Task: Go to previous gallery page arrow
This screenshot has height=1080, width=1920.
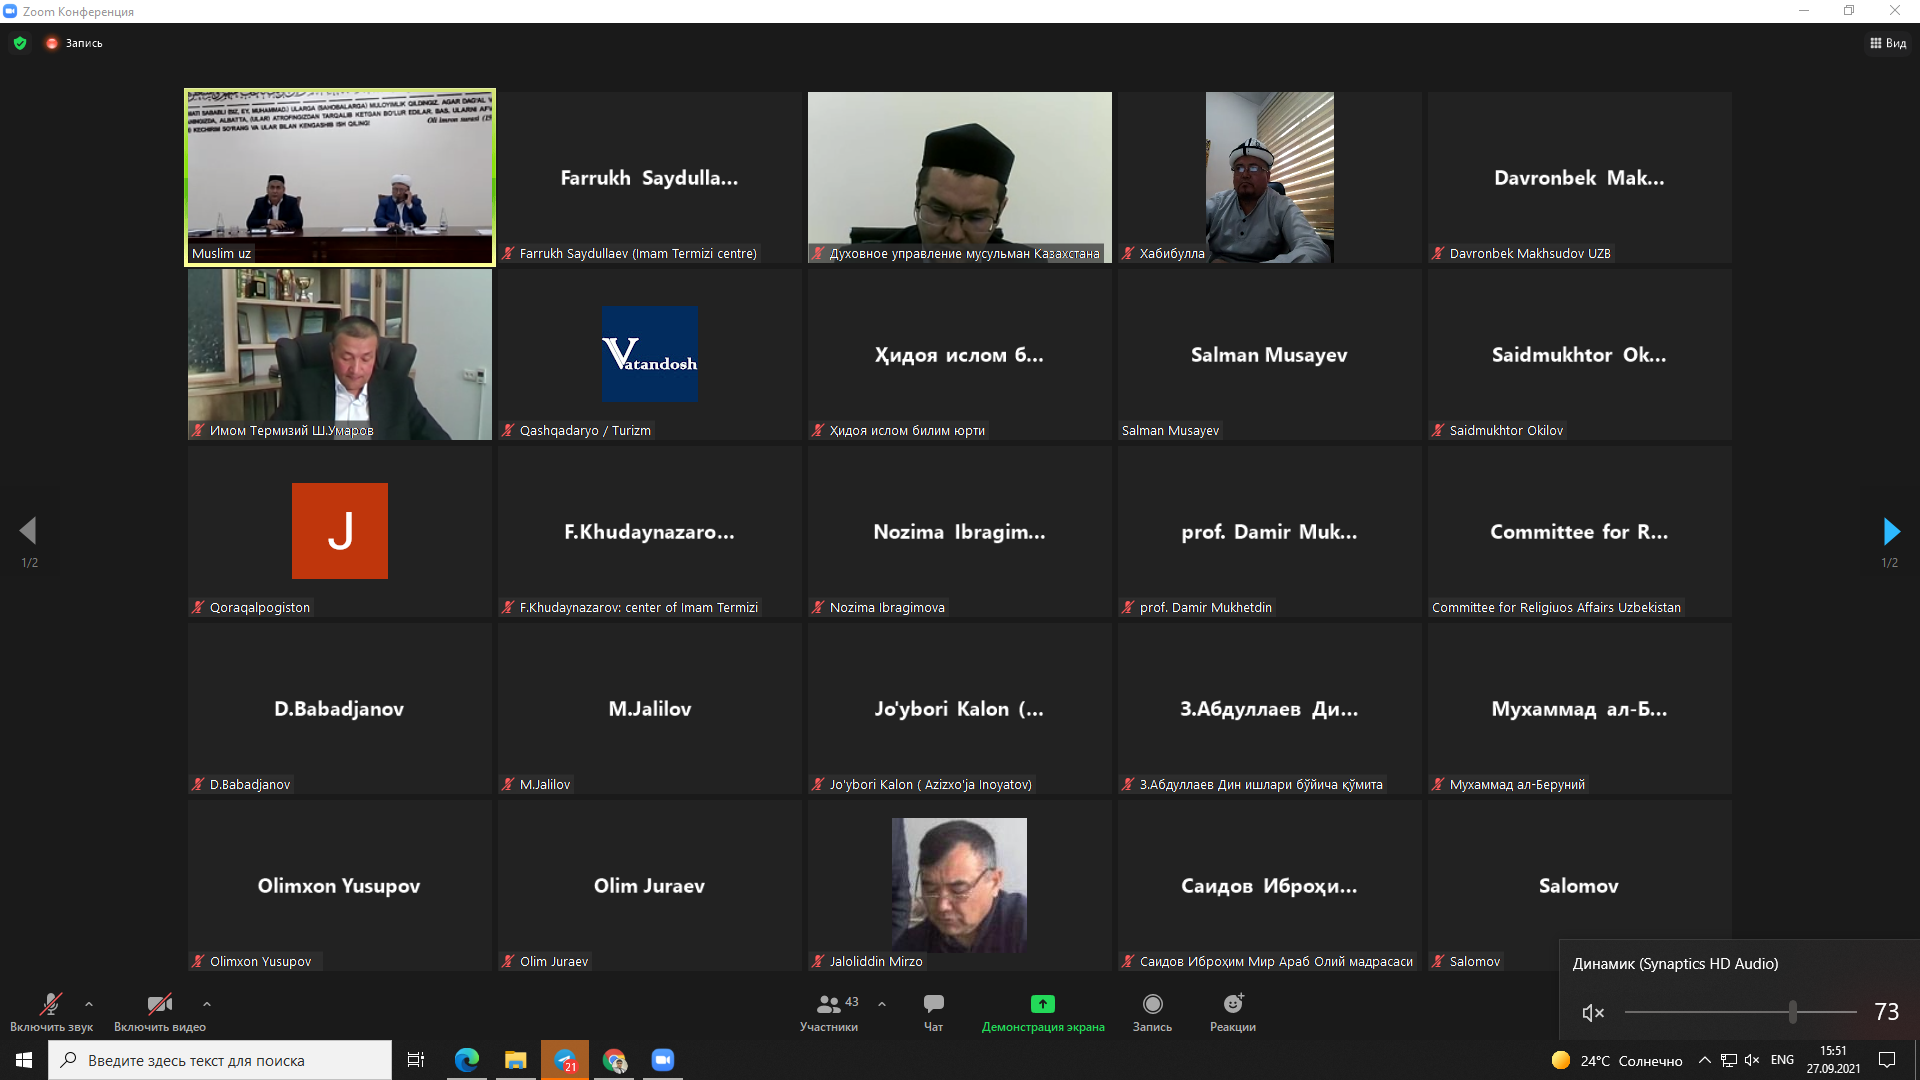Action: [28, 531]
